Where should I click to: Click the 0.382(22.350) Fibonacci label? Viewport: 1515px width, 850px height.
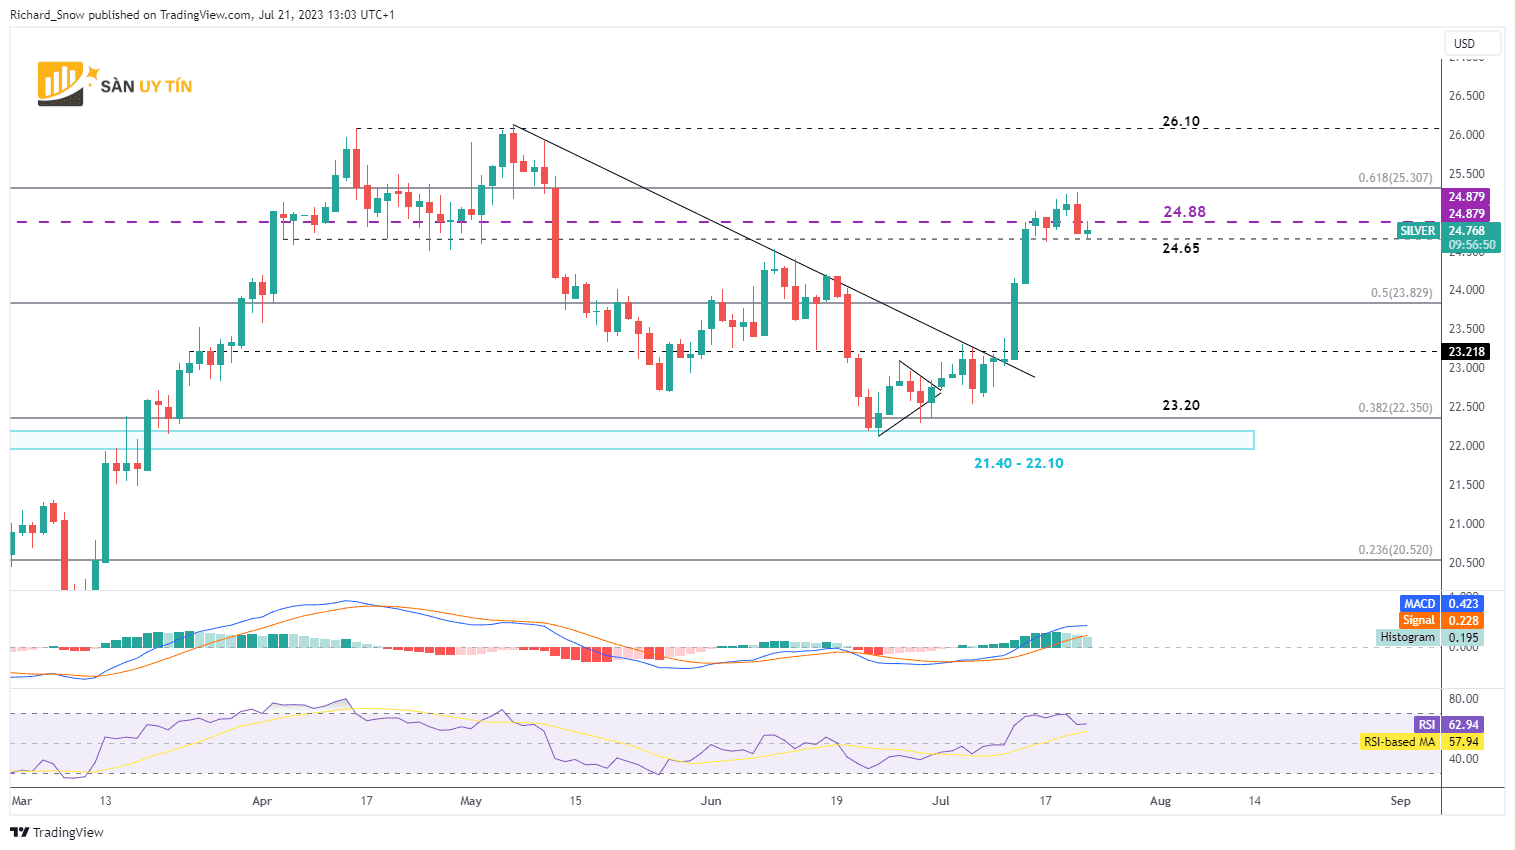tap(1395, 408)
